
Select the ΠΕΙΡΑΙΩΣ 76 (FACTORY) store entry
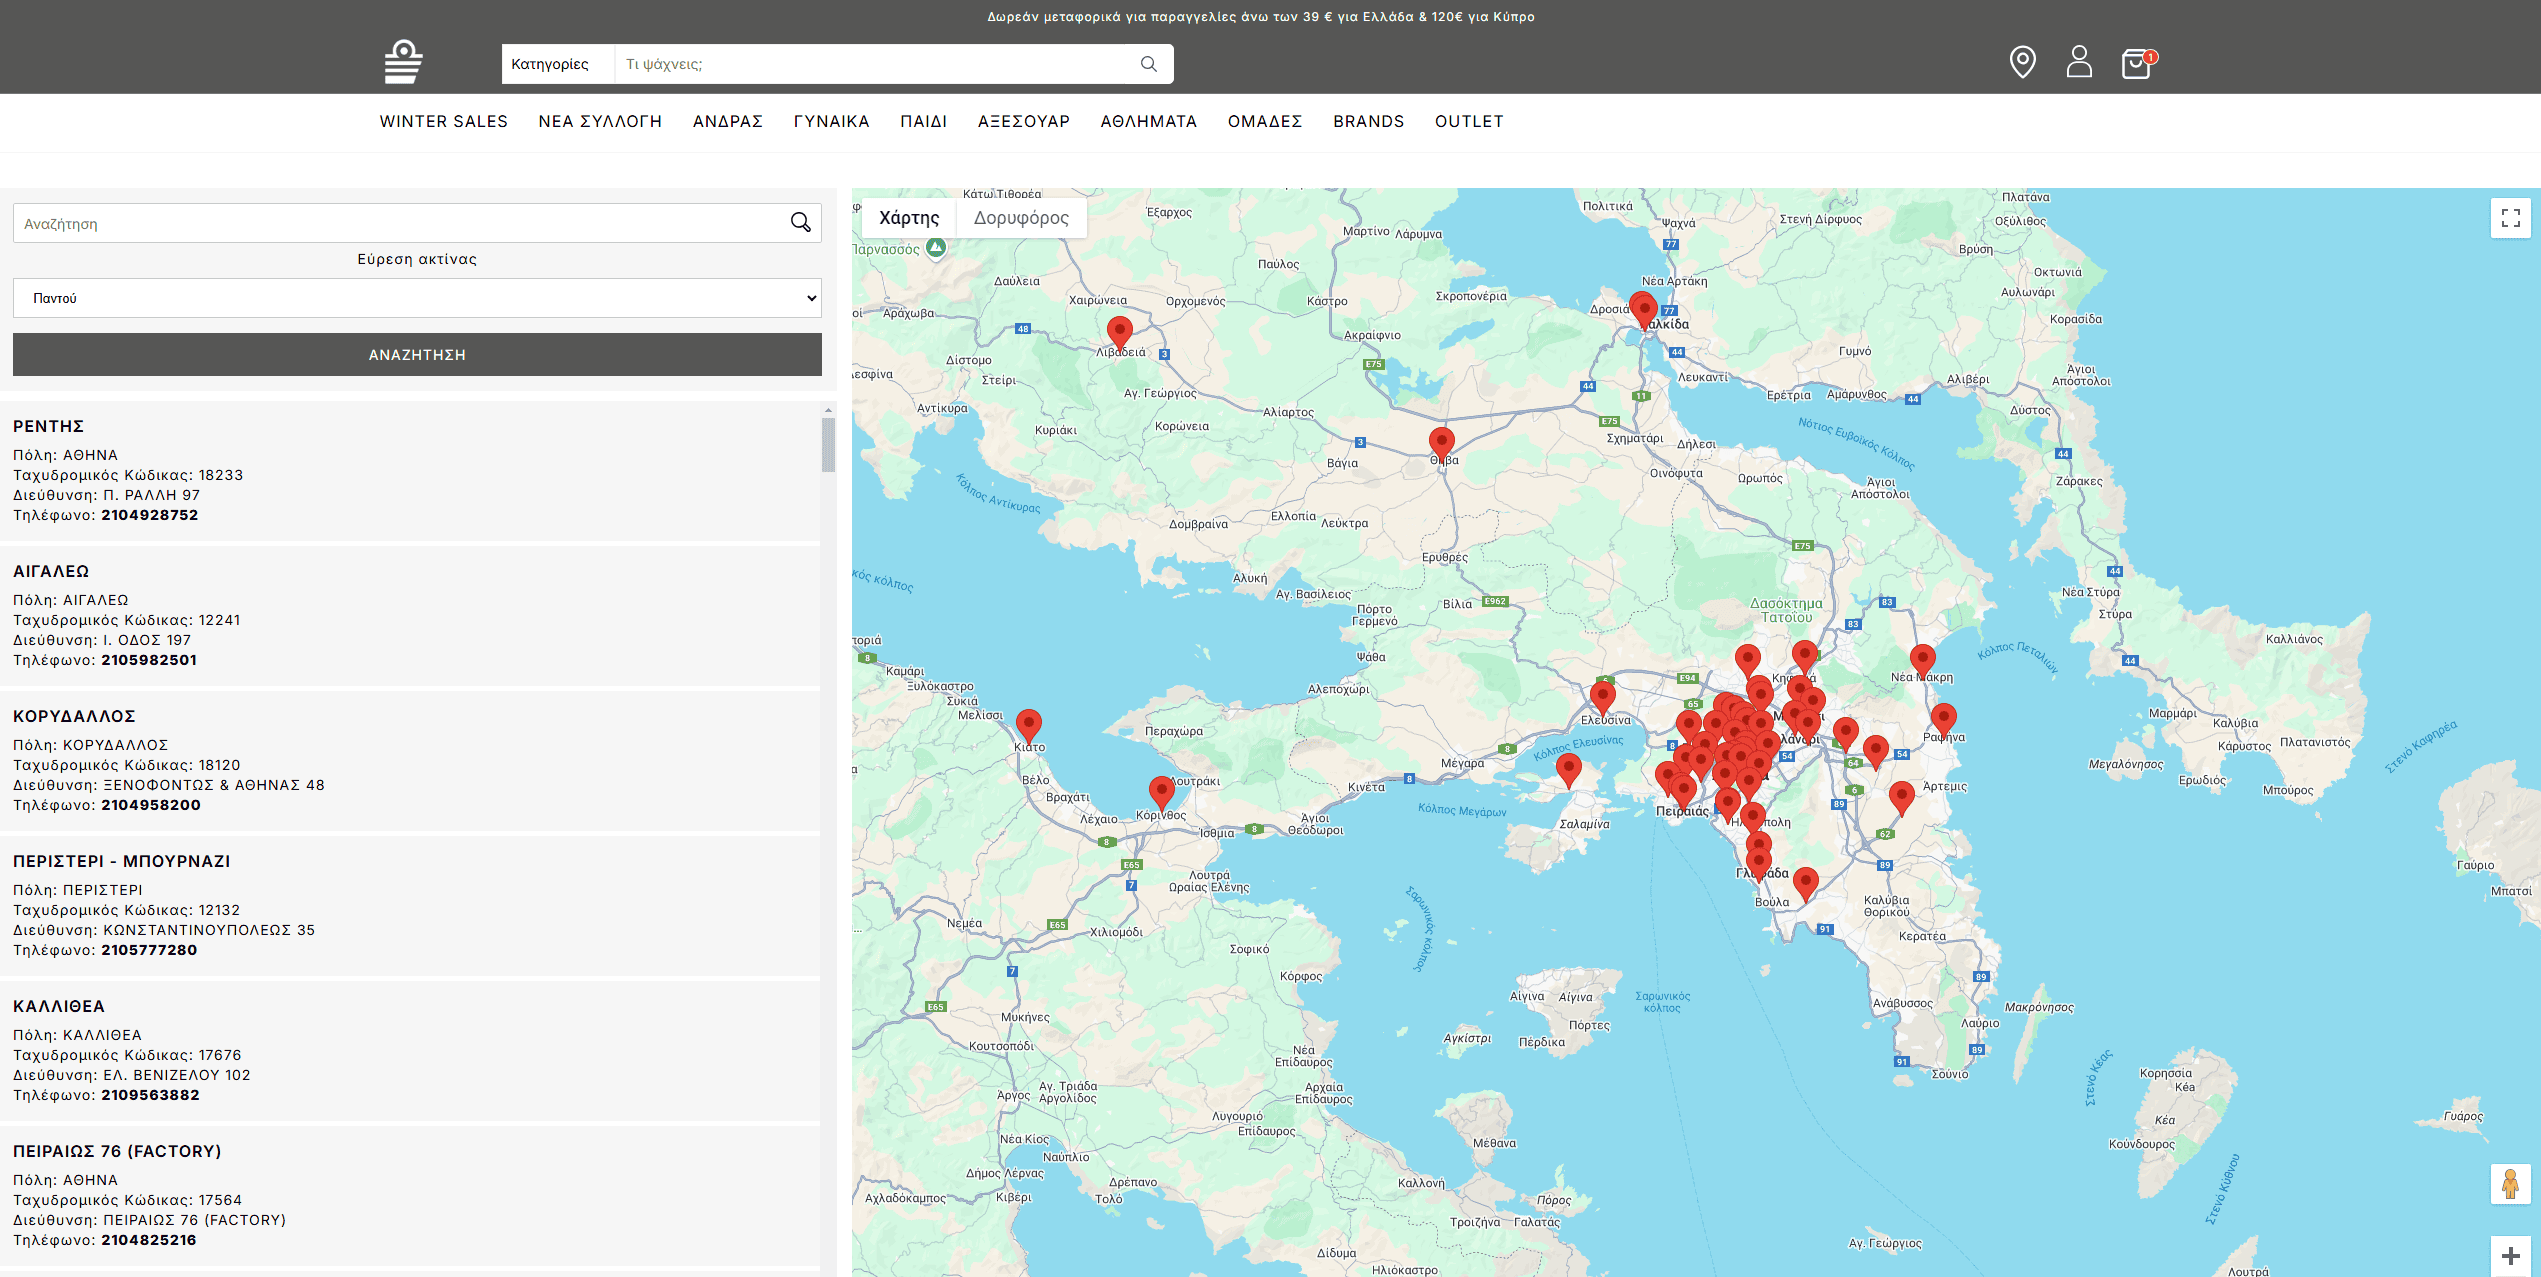[x=410, y=1195]
